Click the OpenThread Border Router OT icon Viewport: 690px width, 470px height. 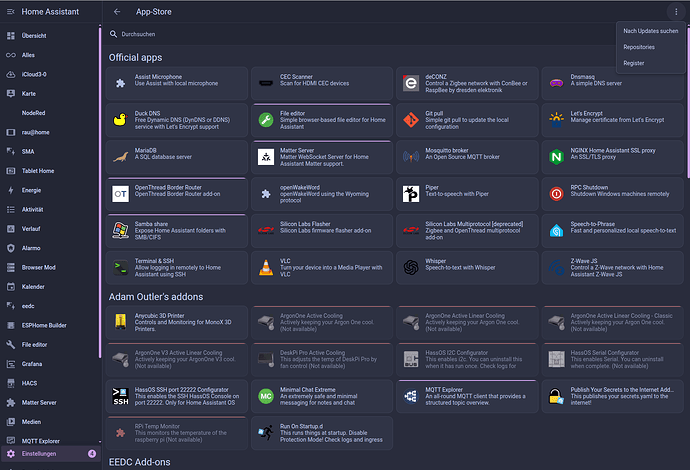pyautogui.click(x=120, y=194)
